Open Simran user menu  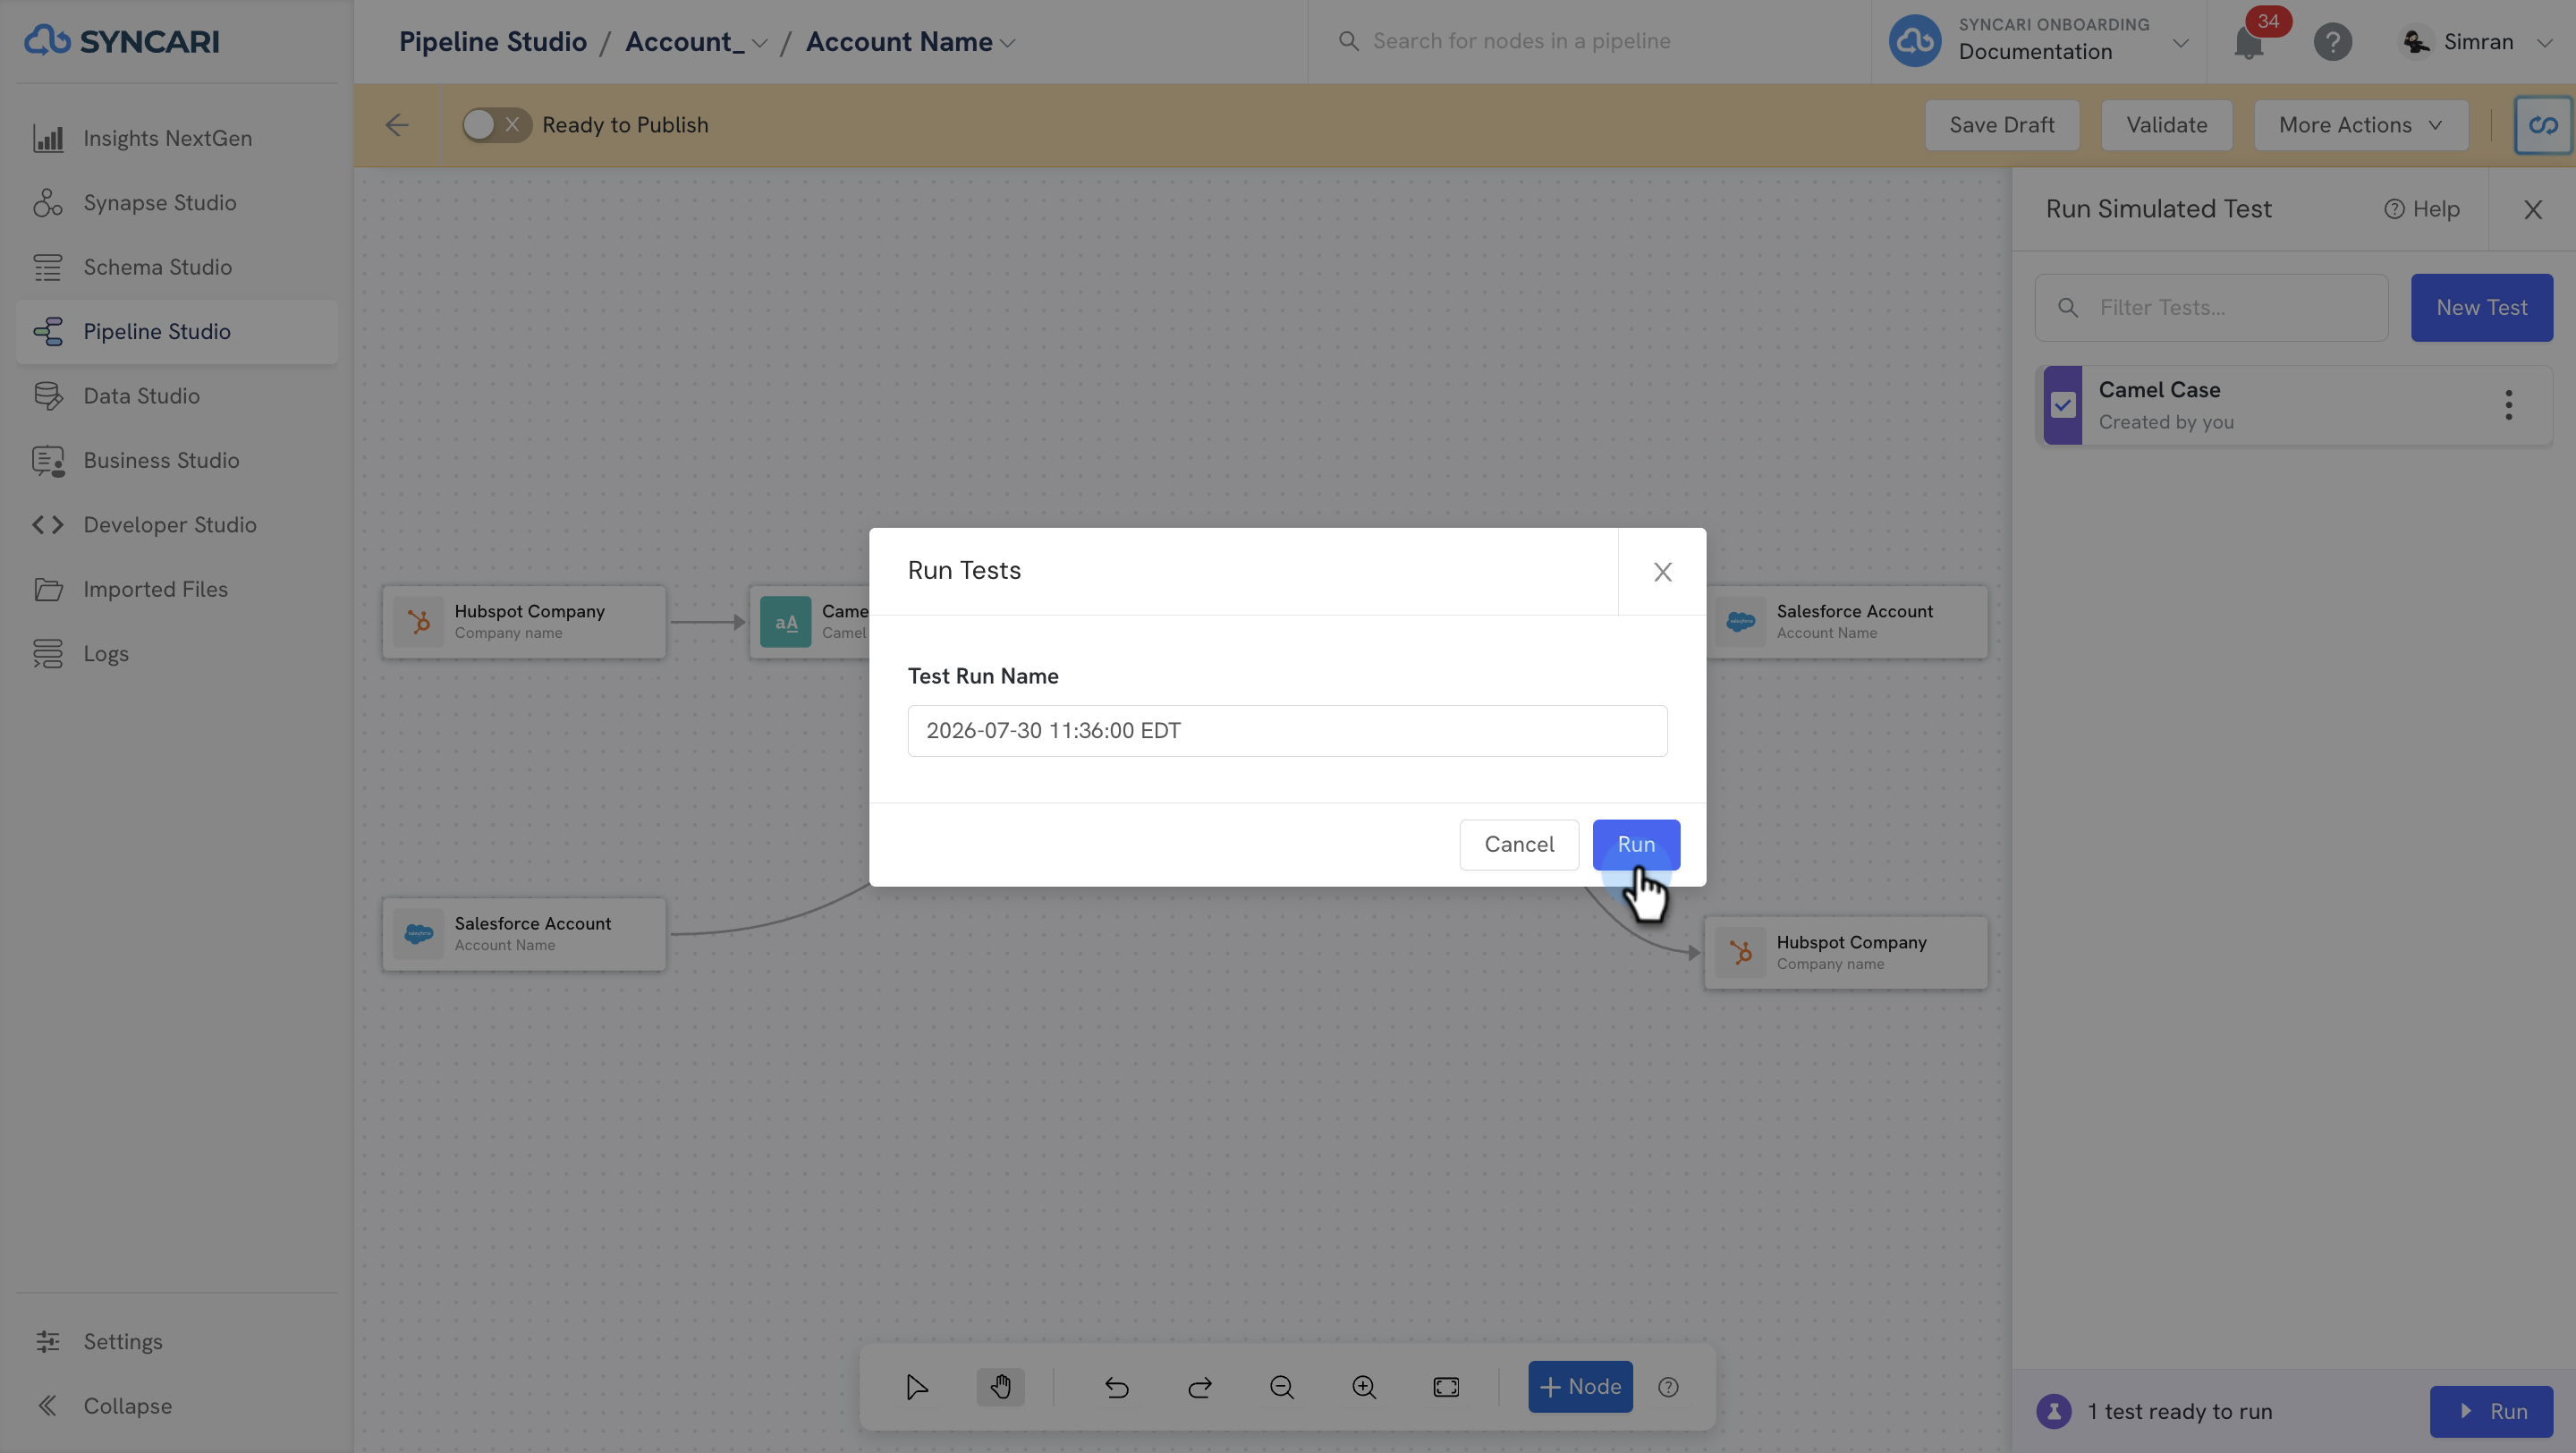(2476, 42)
